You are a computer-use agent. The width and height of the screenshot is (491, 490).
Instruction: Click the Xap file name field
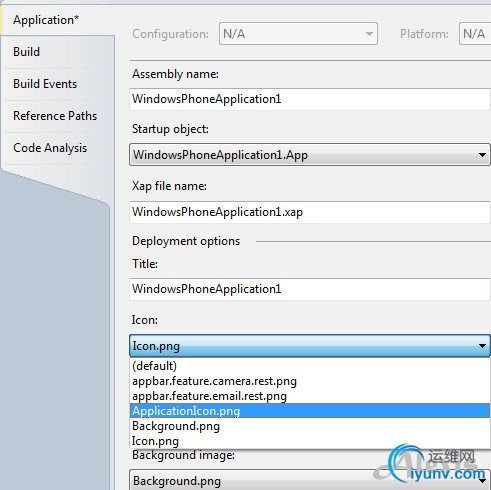310,212
